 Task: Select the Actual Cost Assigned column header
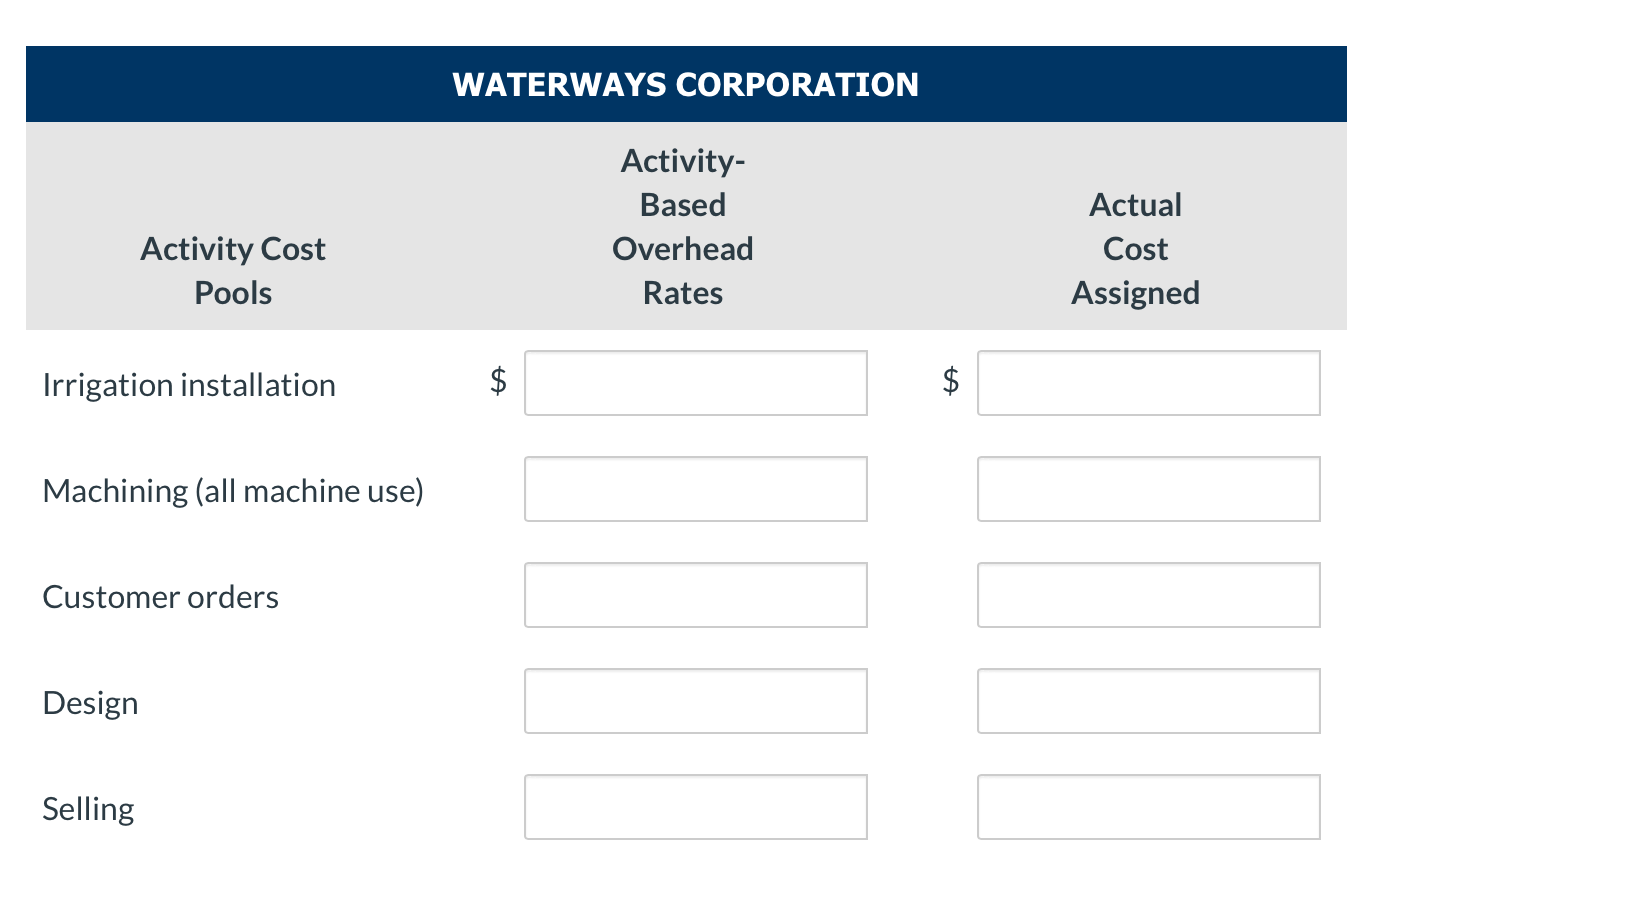[1135, 248]
